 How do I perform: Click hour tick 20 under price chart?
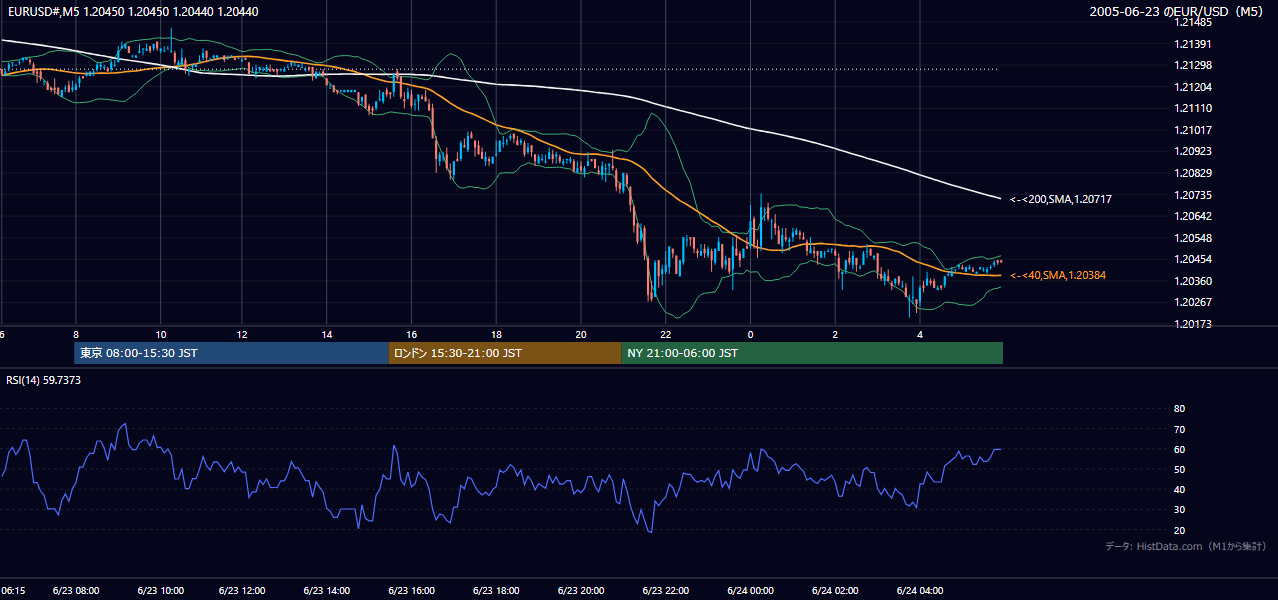coord(581,334)
